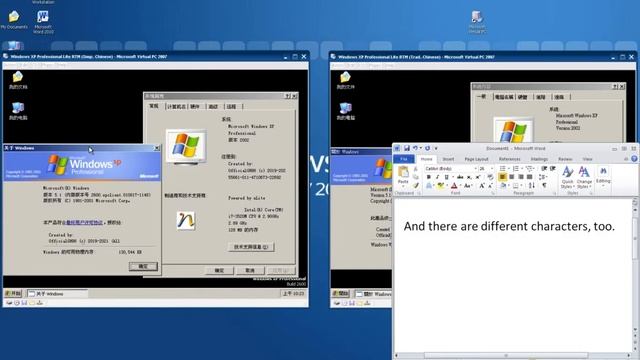Toggle Show/Hide paragraph marks
The height and width of the screenshot is (360, 640).
click(544, 186)
